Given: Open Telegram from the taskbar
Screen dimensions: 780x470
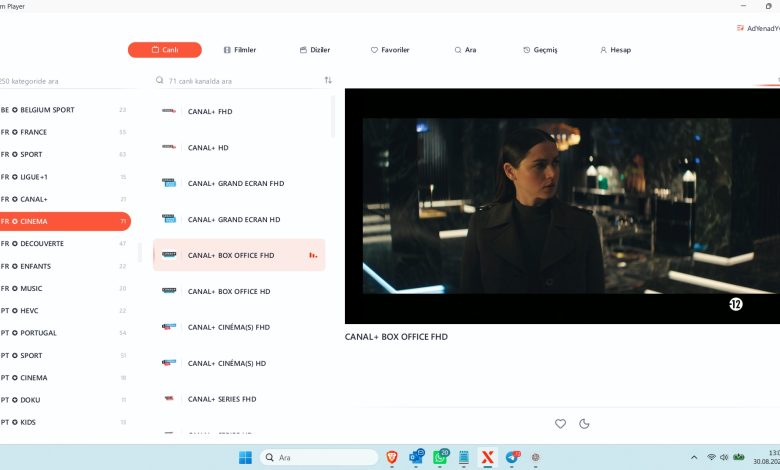Looking at the screenshot, I should (x=512, y=457).
